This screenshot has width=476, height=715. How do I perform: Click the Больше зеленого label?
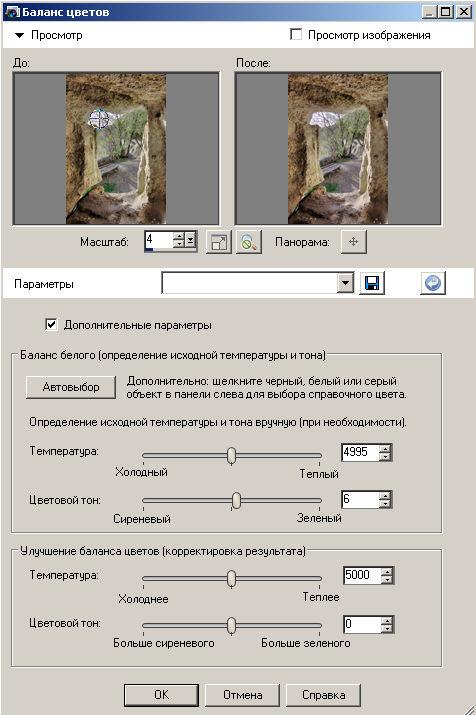pos(305,643)
